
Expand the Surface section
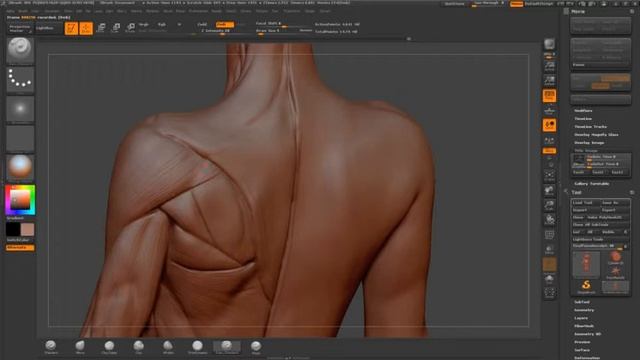[582, 350]
